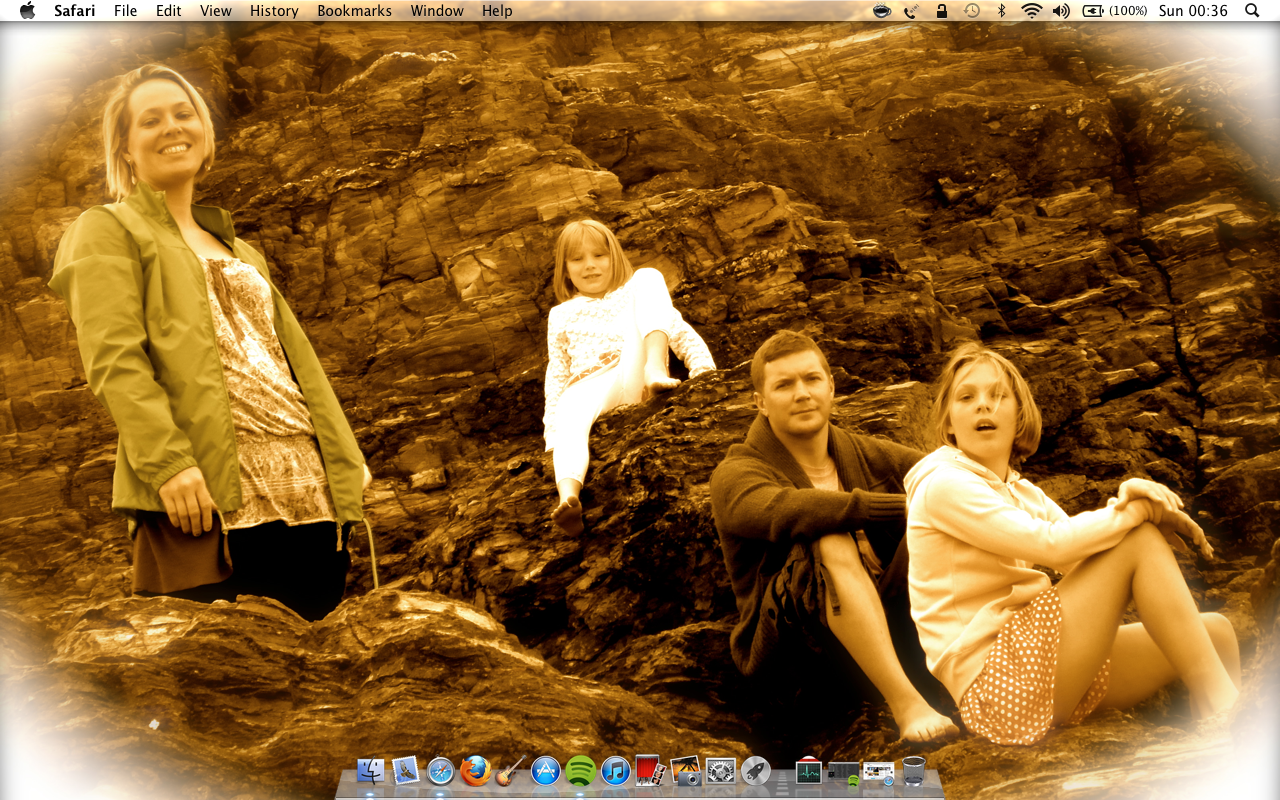Open Activity Monitor in the Dock
This screenshot has width=1280, height=800.
[808, 771]
